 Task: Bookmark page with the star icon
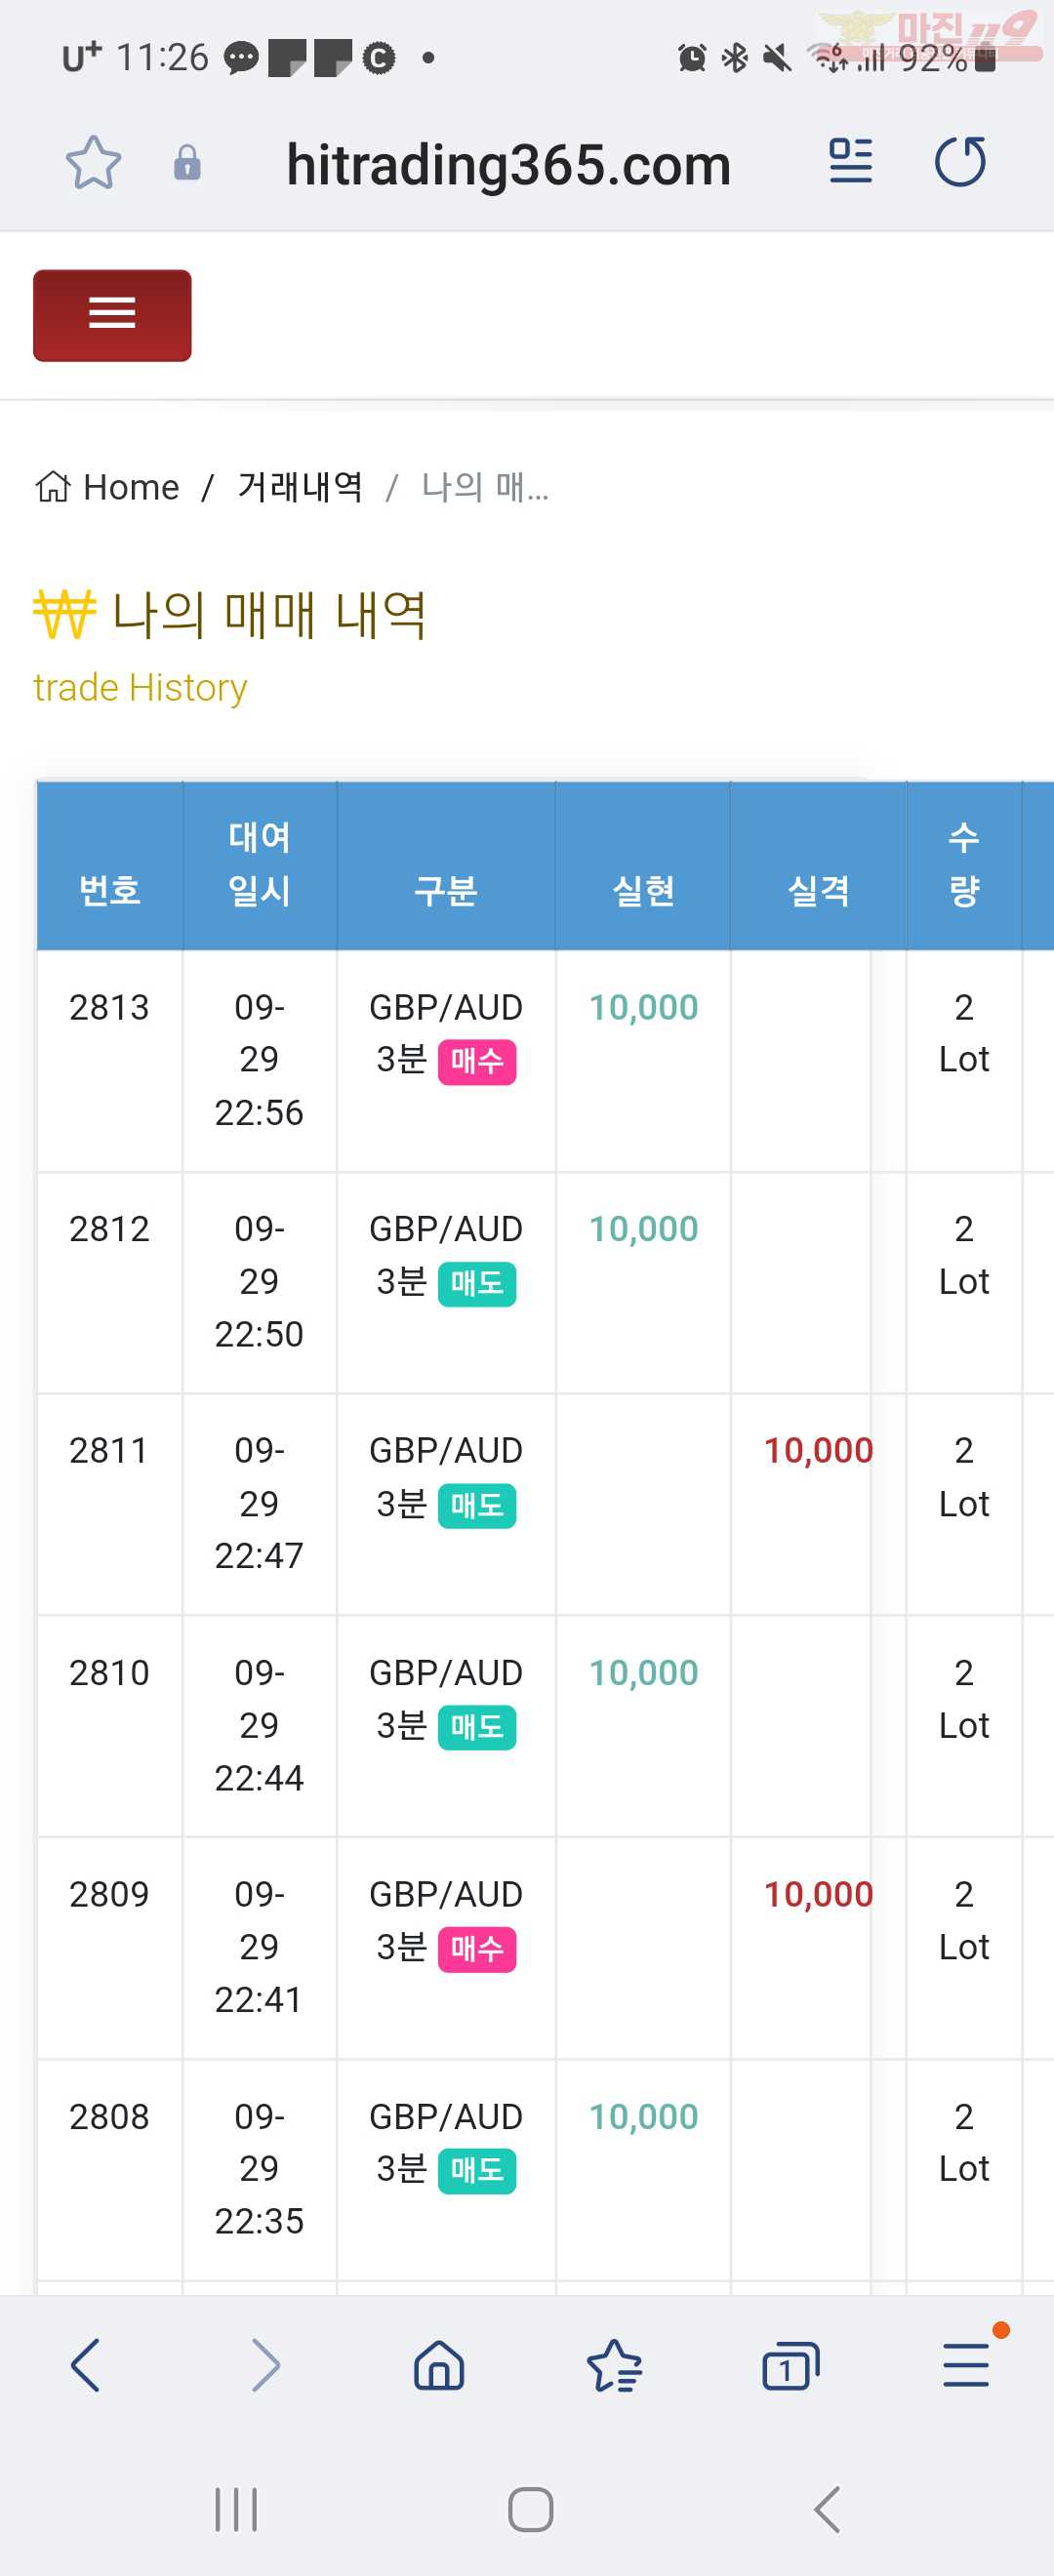coord(93,163)
